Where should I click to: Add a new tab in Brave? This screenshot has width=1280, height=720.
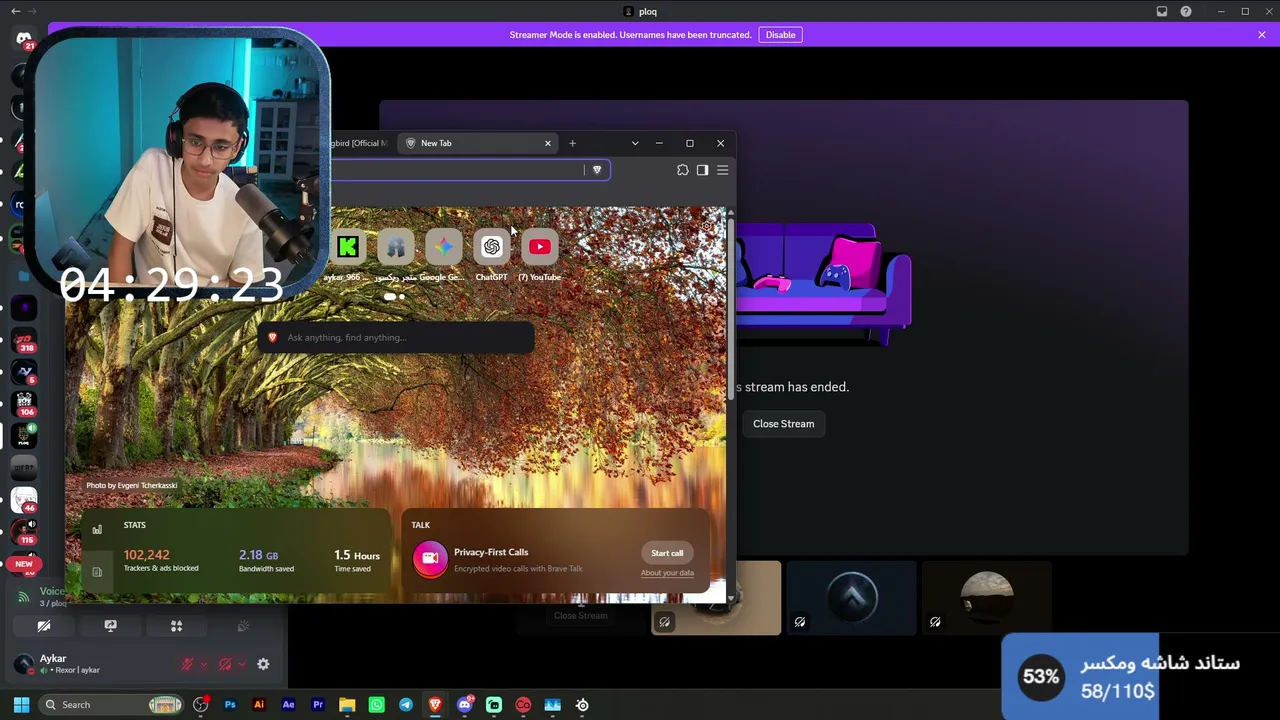[x=572, y=143]
